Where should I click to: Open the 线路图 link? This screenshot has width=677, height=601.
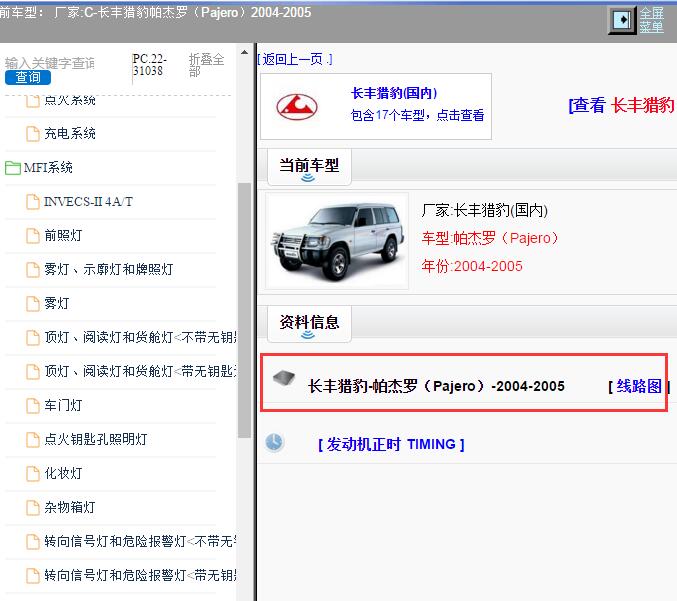coord(639,386)
